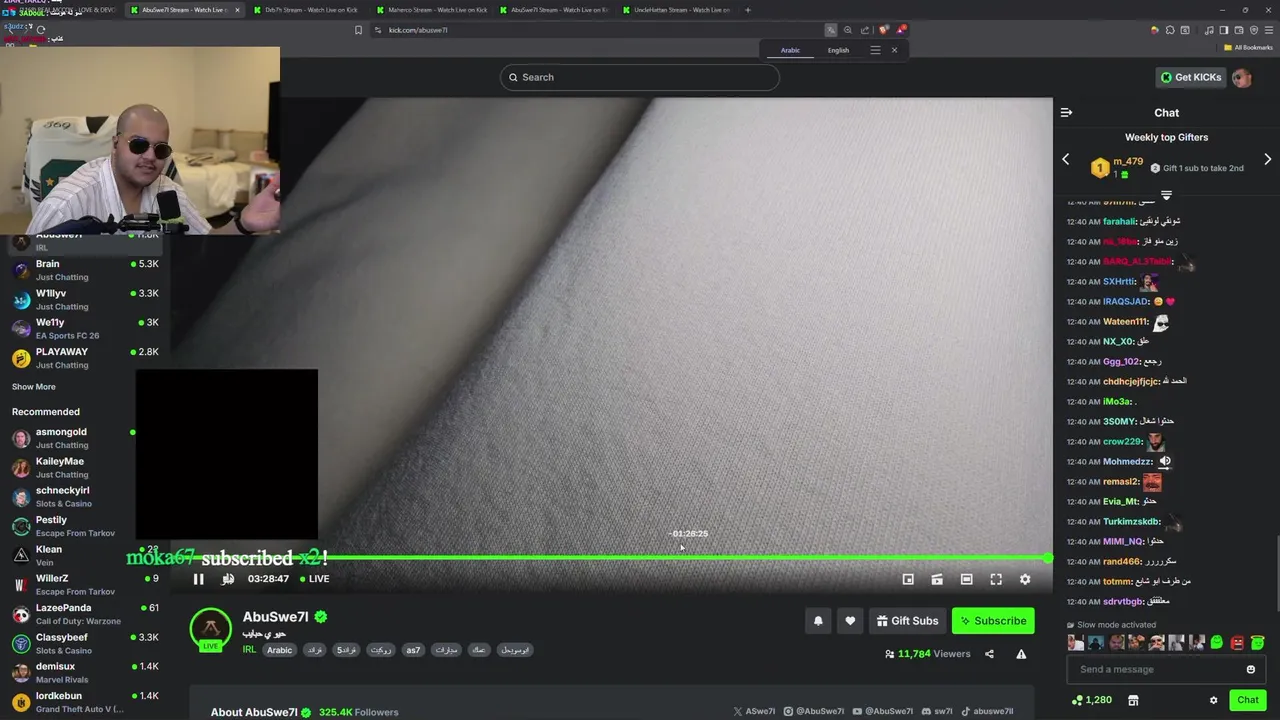Viewport: 1280px width, 720px height.
Task: Click the Arabic language tag
Action: [x=280, y=650]
